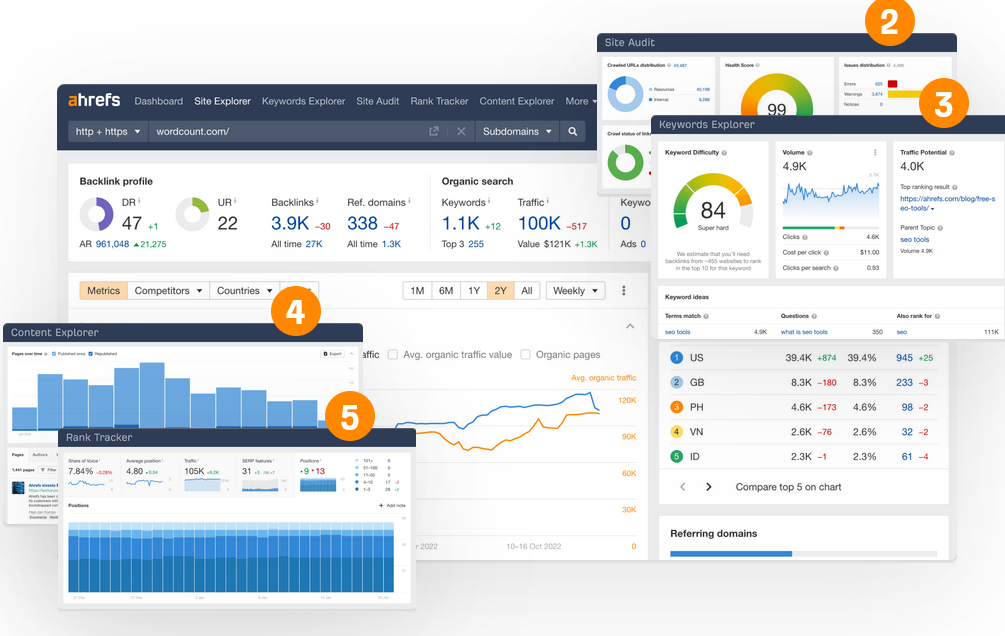Screen dimensions: 1005x636
Task: Open http + https protocol dropdown
Action: click(x=108, y=131)
